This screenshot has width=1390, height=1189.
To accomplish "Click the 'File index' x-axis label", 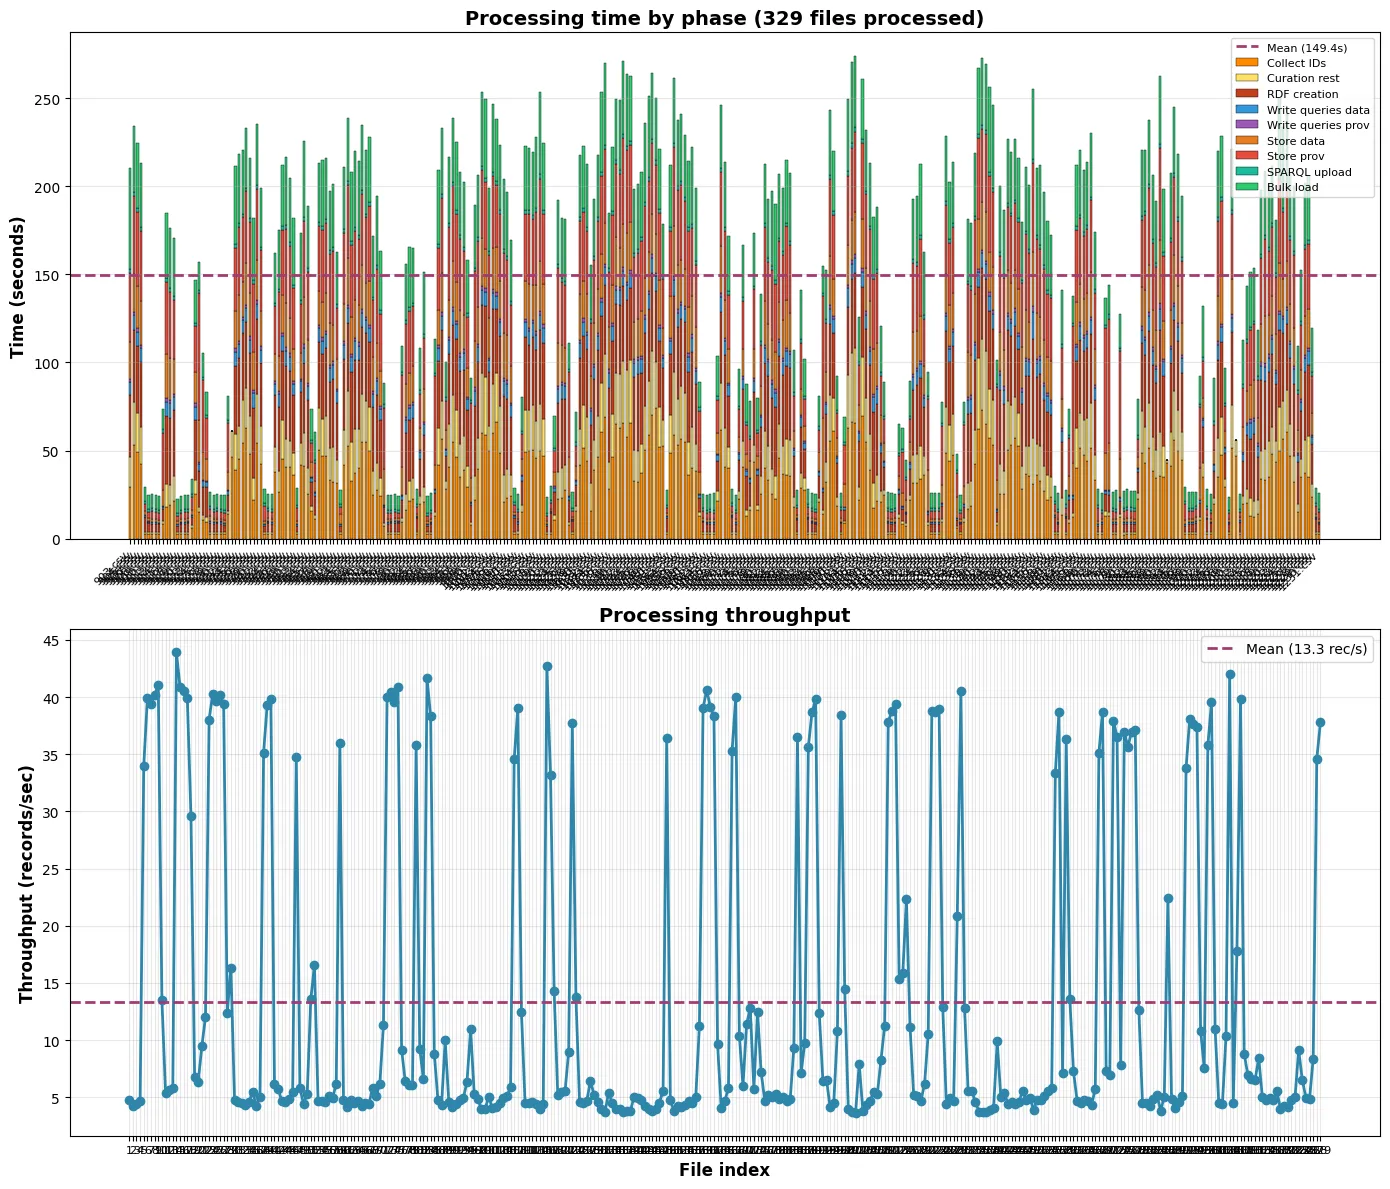I will 724,1170.
